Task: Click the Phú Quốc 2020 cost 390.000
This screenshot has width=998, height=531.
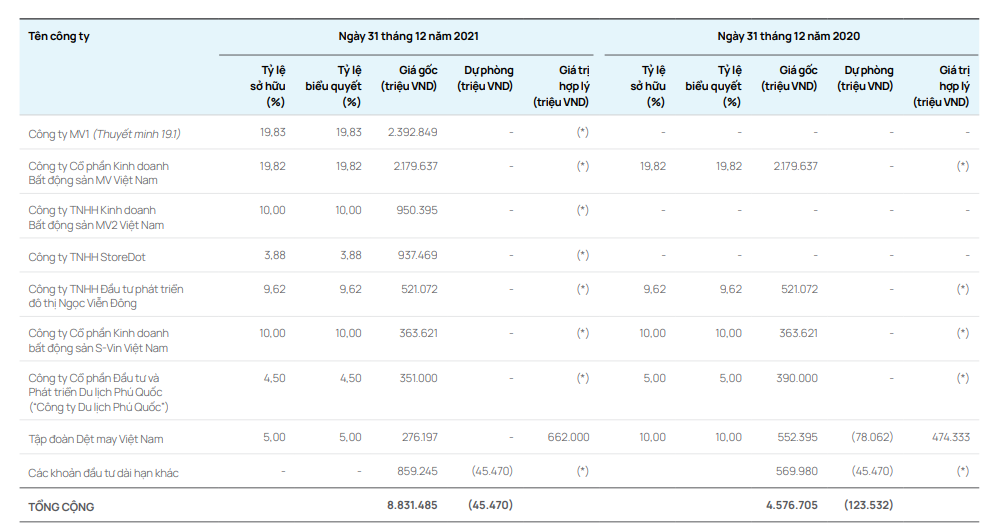Action: click(x=797, y=378)
